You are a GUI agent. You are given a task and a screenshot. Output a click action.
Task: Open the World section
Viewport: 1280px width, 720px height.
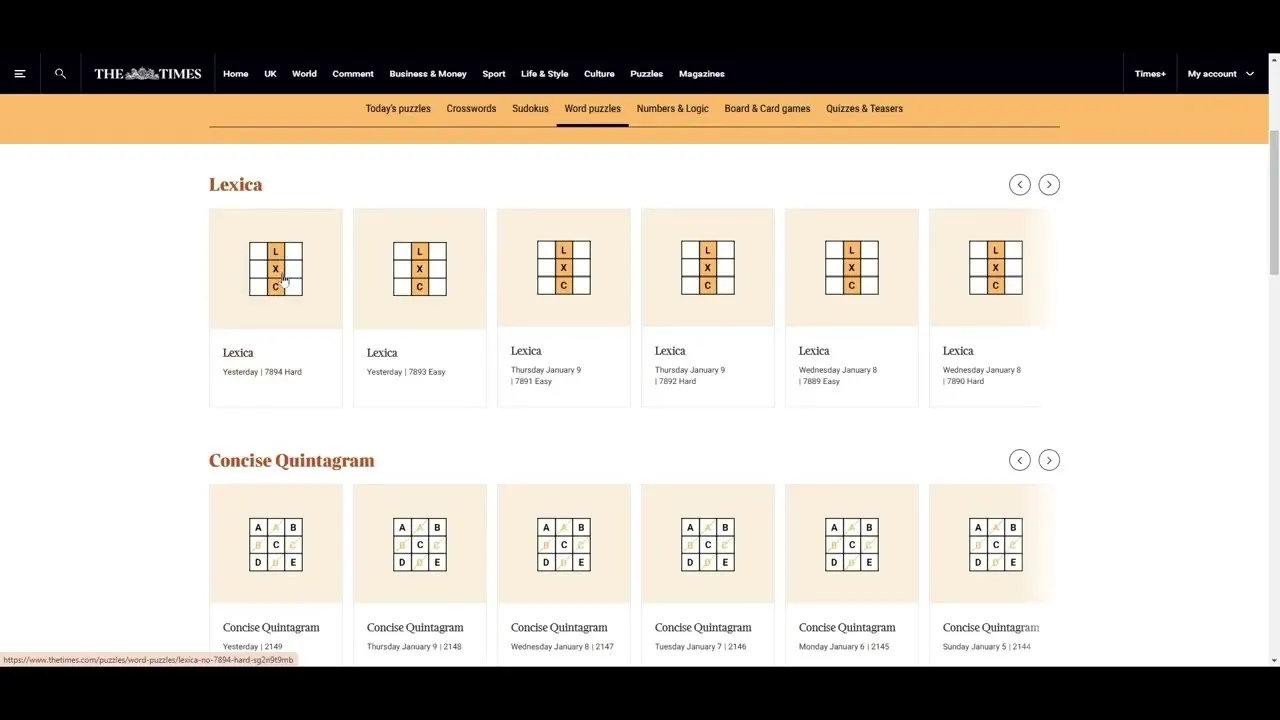[304, 74]
